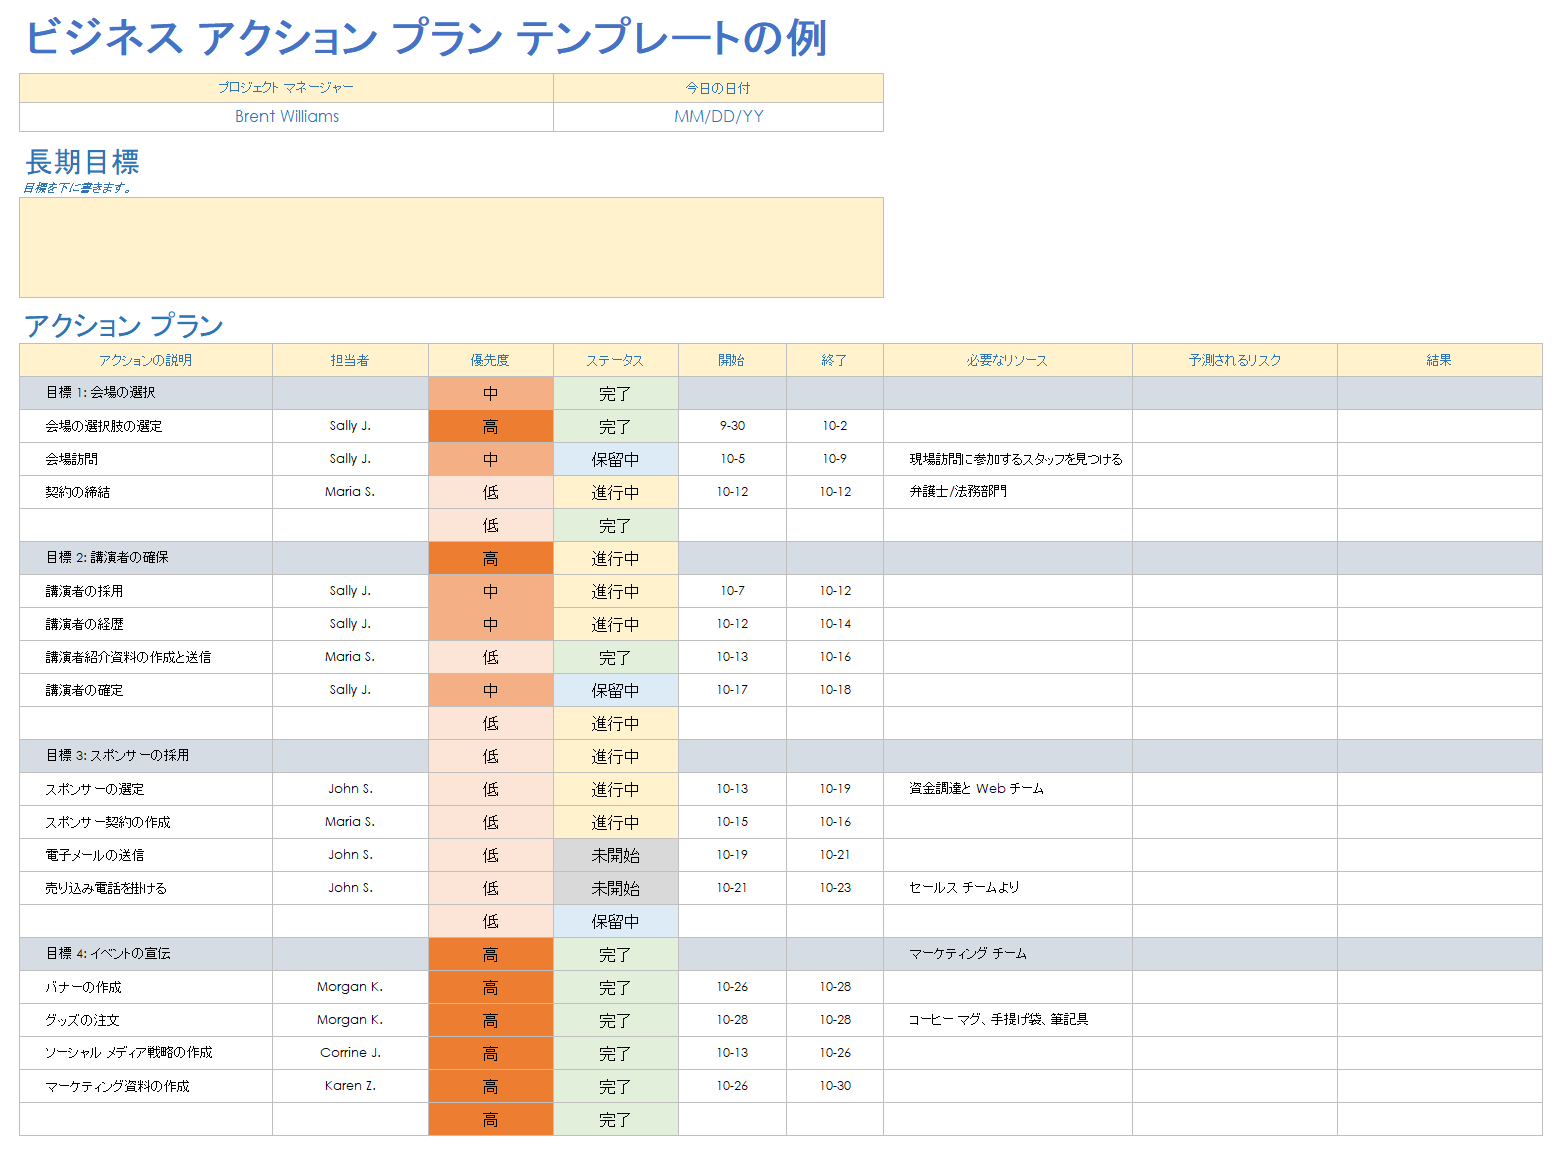Click the 保留中 status for 会場訪問
Screen dimensions: 1561x1149
[x=616, y=459]
